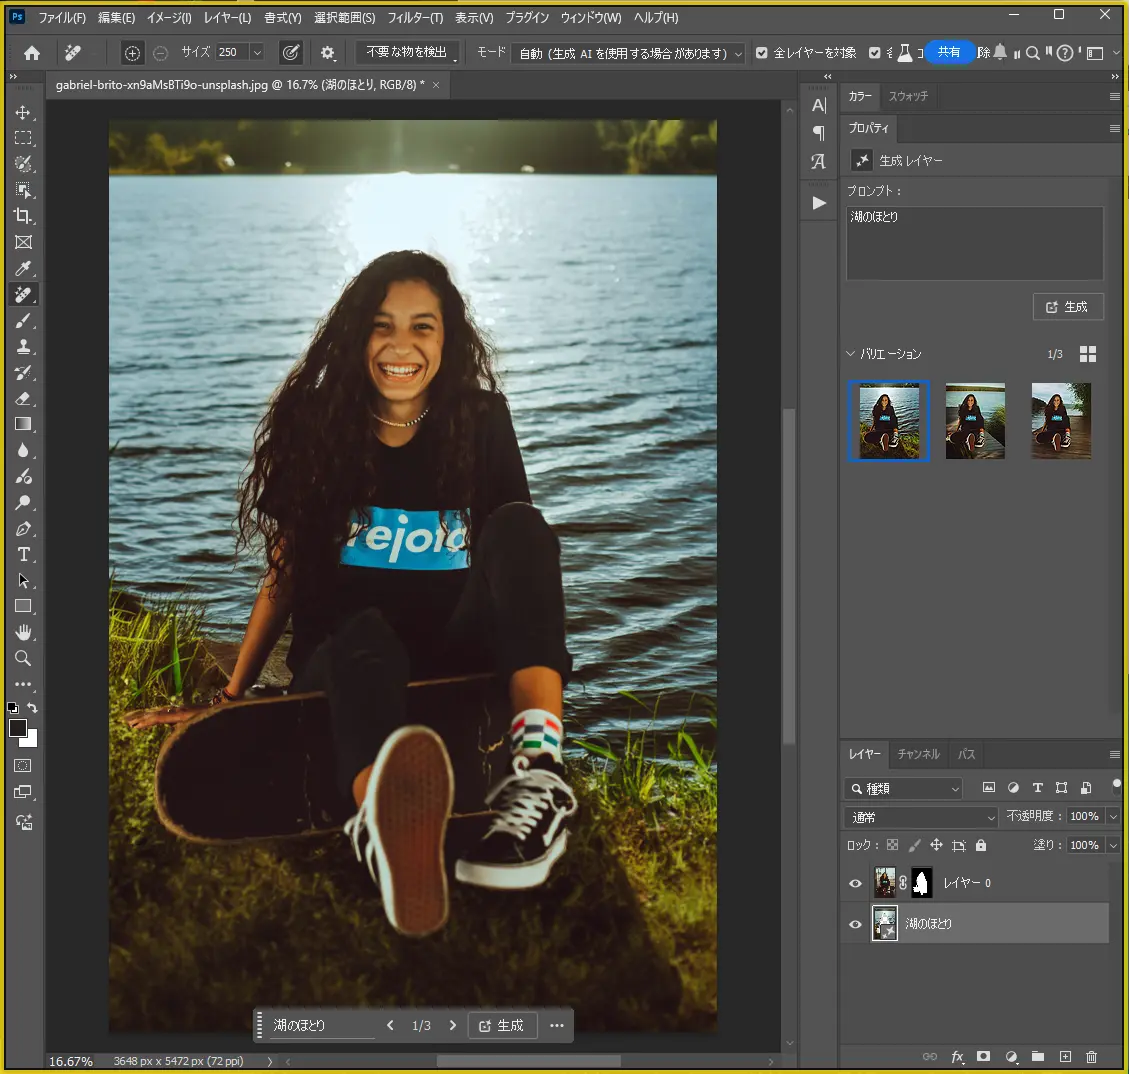This screenshot has height=1074, width=1129.
Task: Select the Clone Stamp tool
Action: pyautogui.click(x=23, y=346)
